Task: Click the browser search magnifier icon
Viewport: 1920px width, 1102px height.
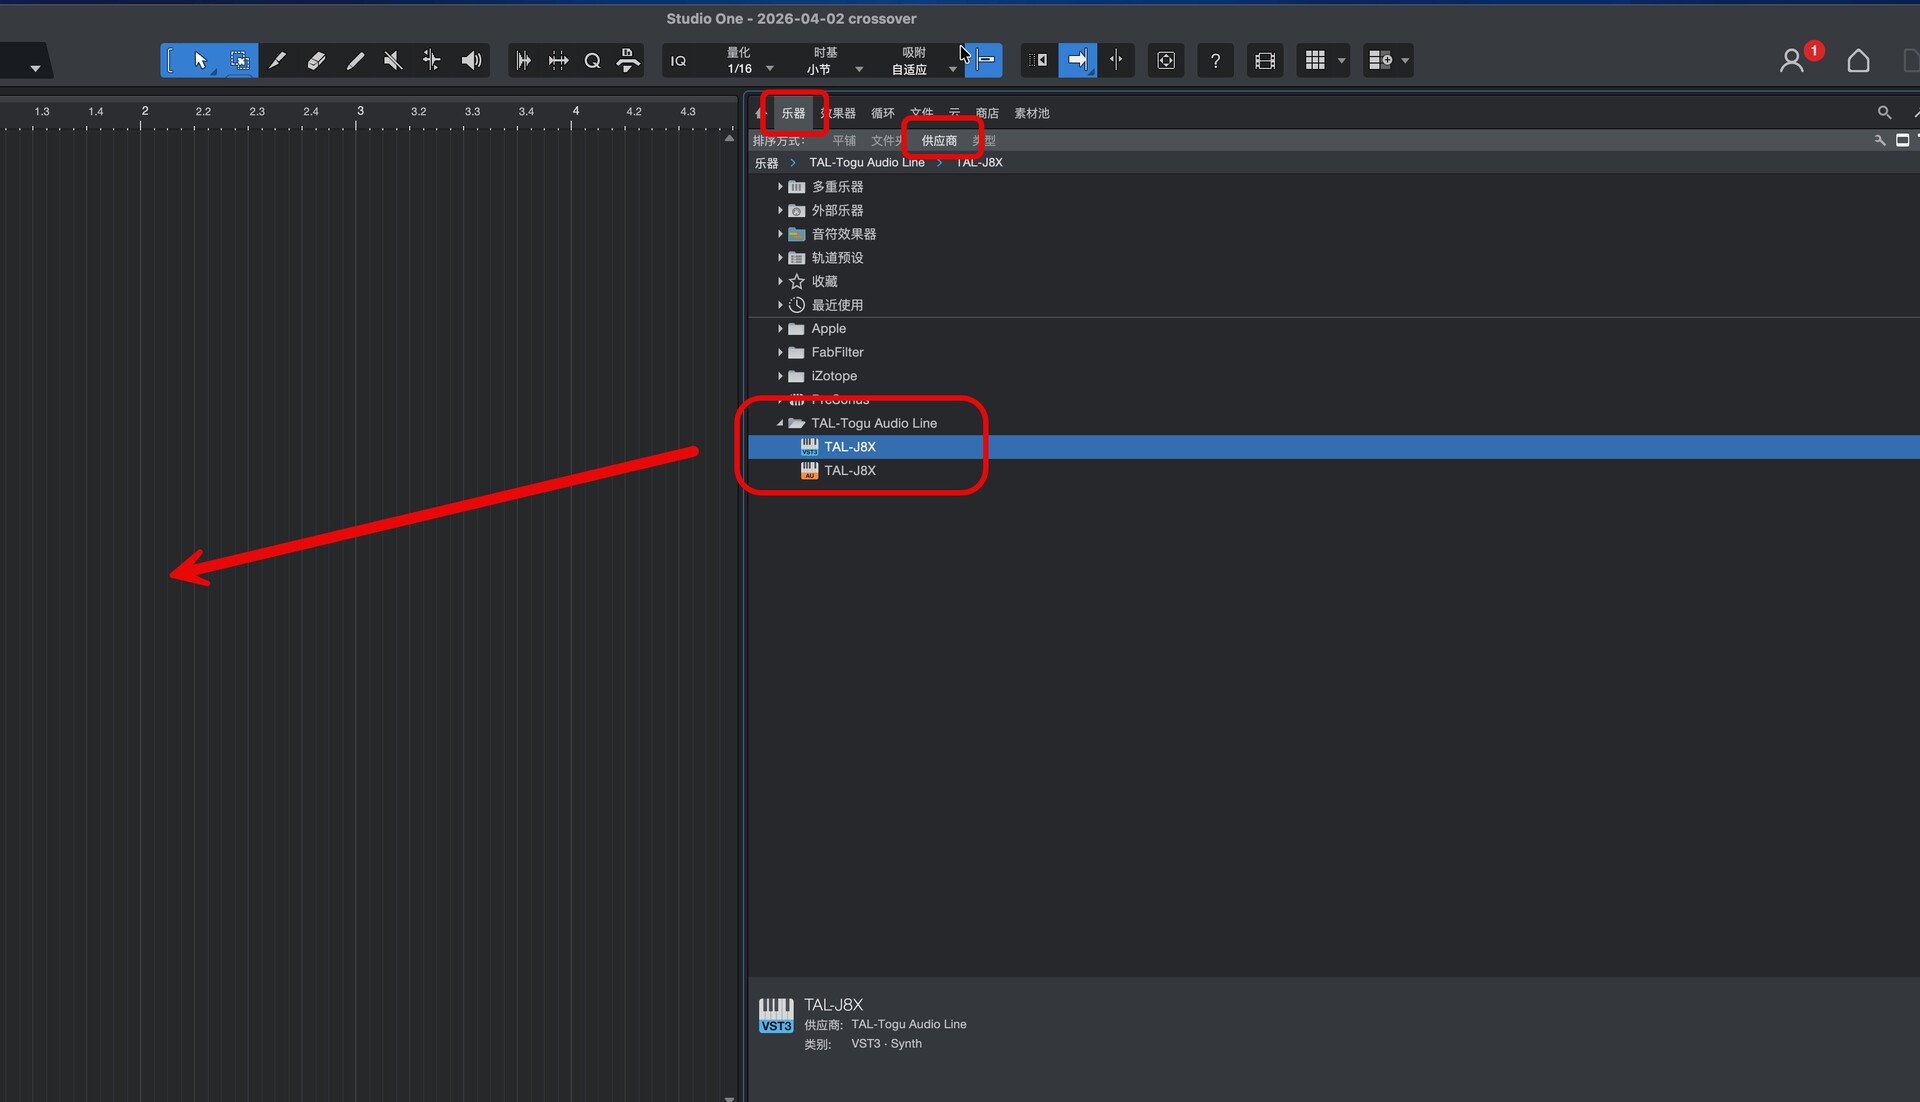Action: click(1884, 113)
